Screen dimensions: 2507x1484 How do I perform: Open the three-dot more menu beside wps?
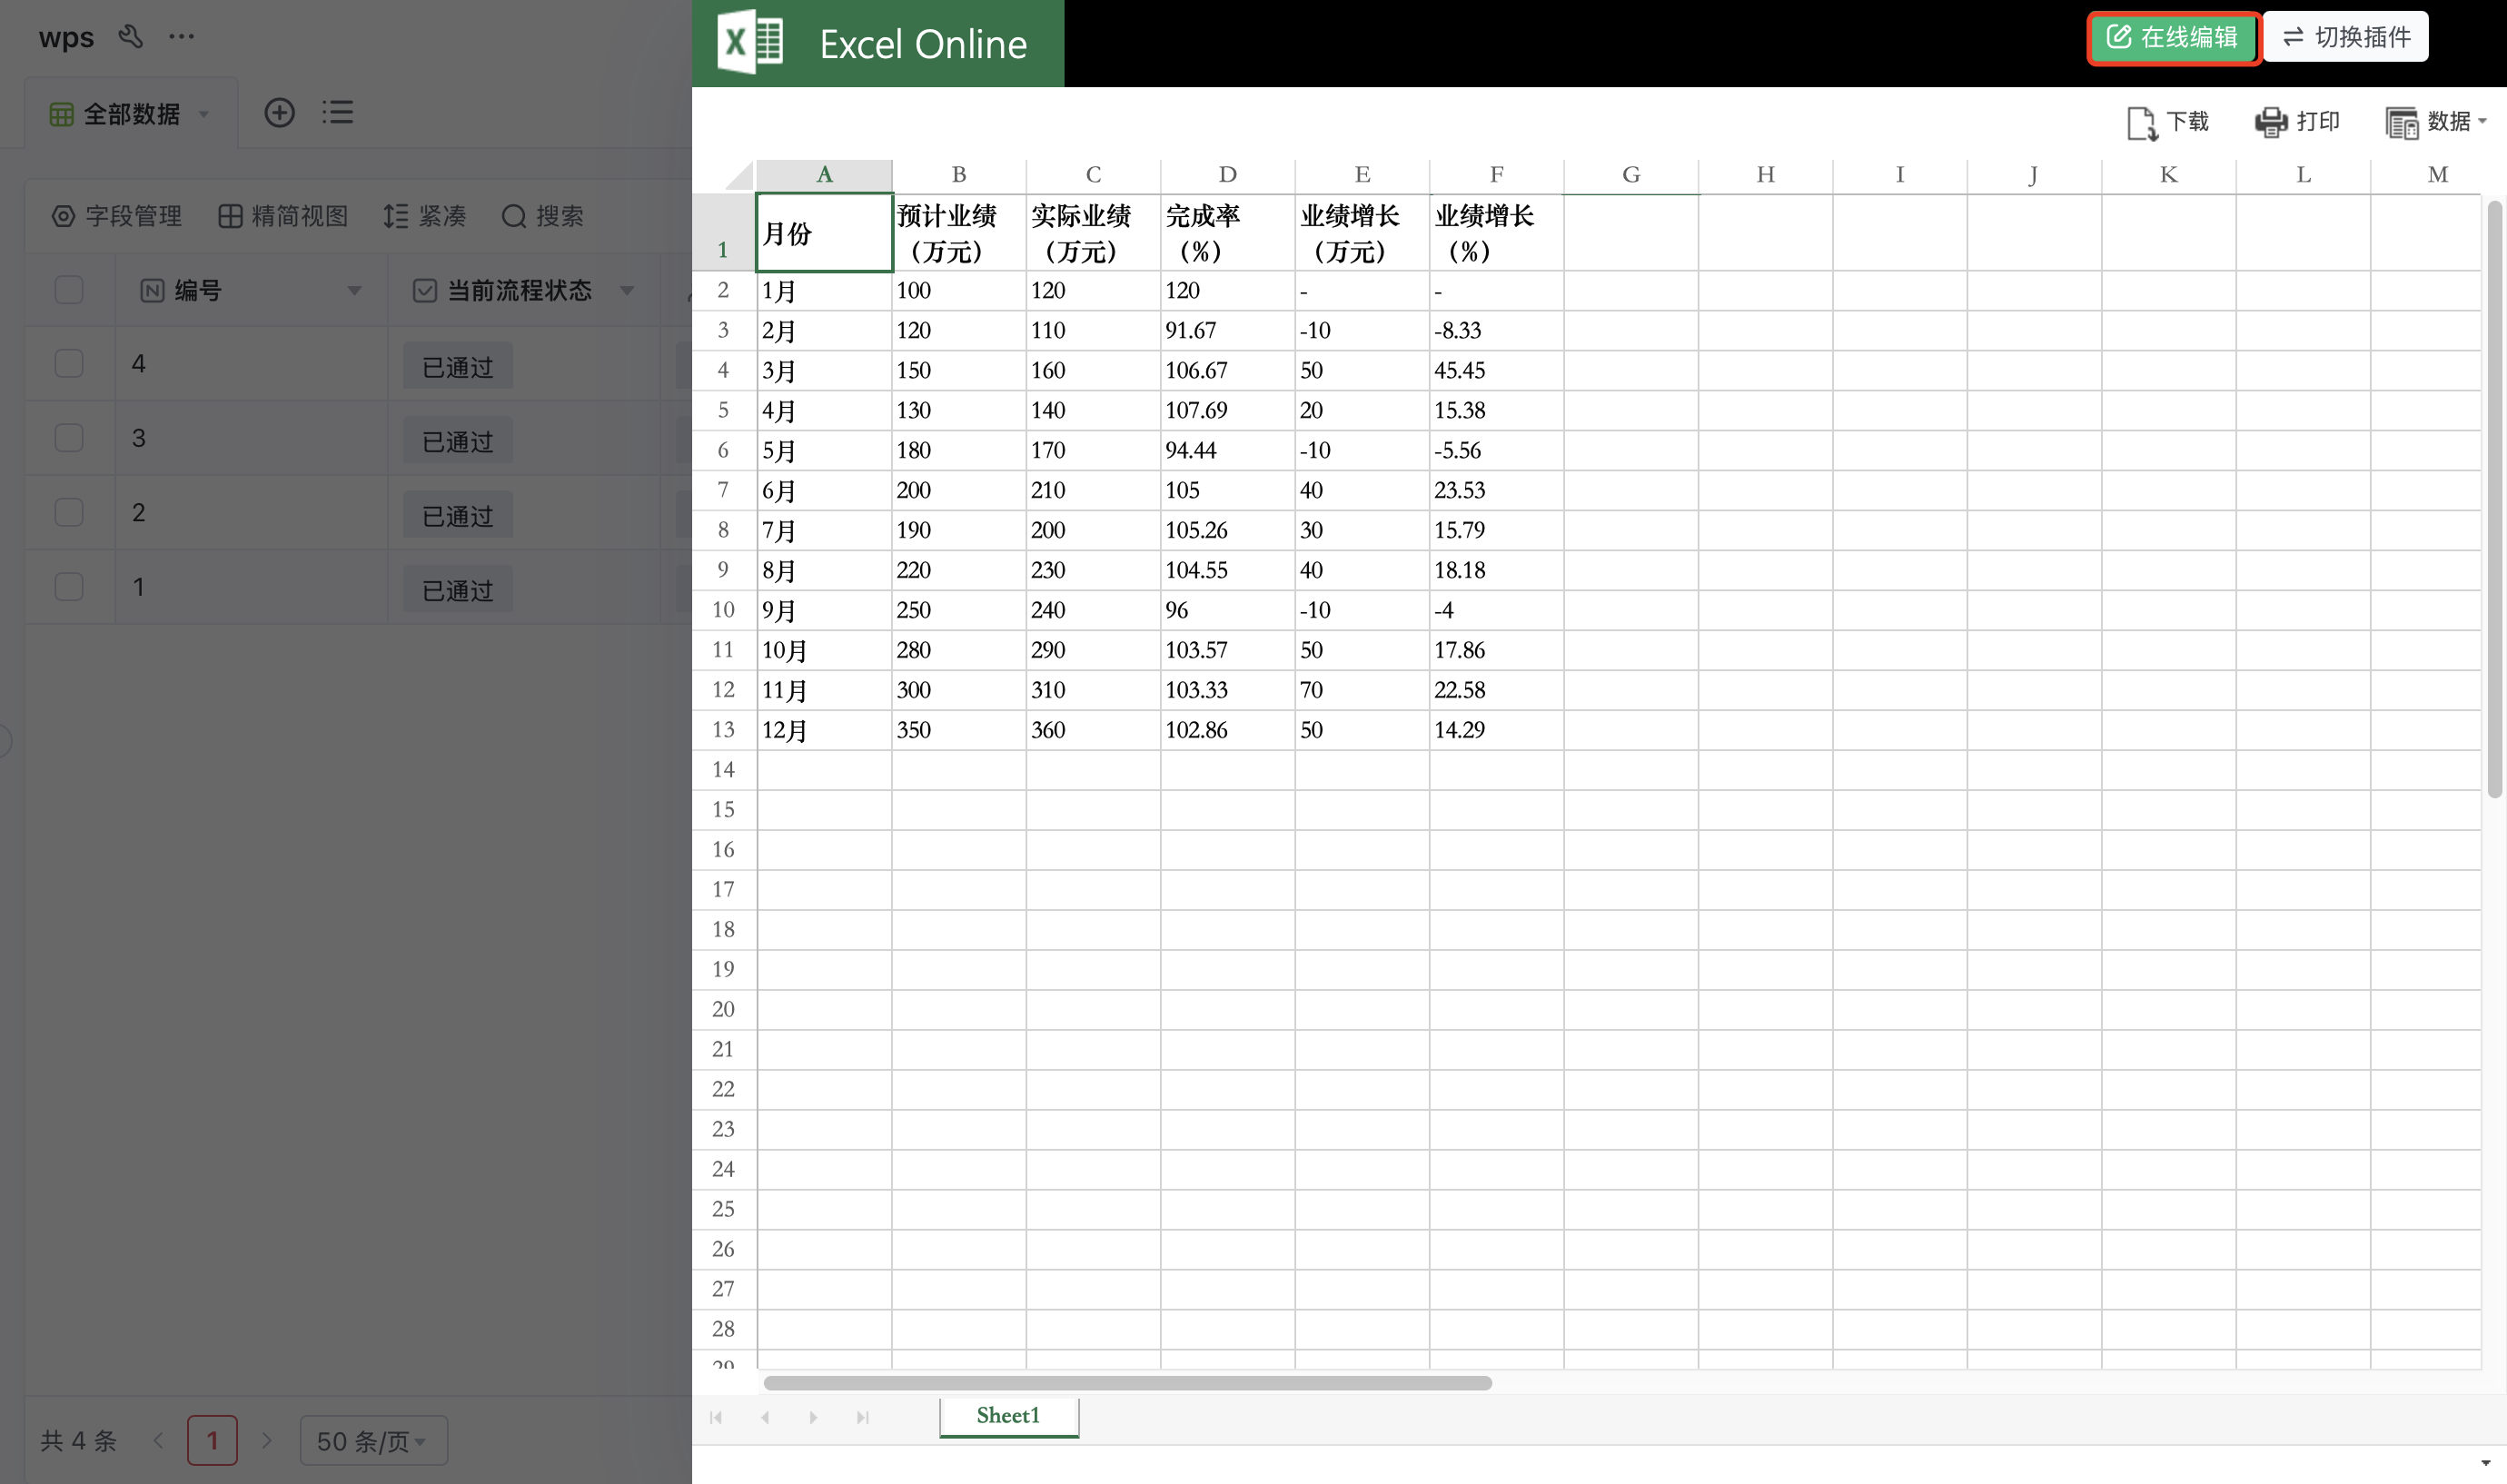tap(181, 37)
